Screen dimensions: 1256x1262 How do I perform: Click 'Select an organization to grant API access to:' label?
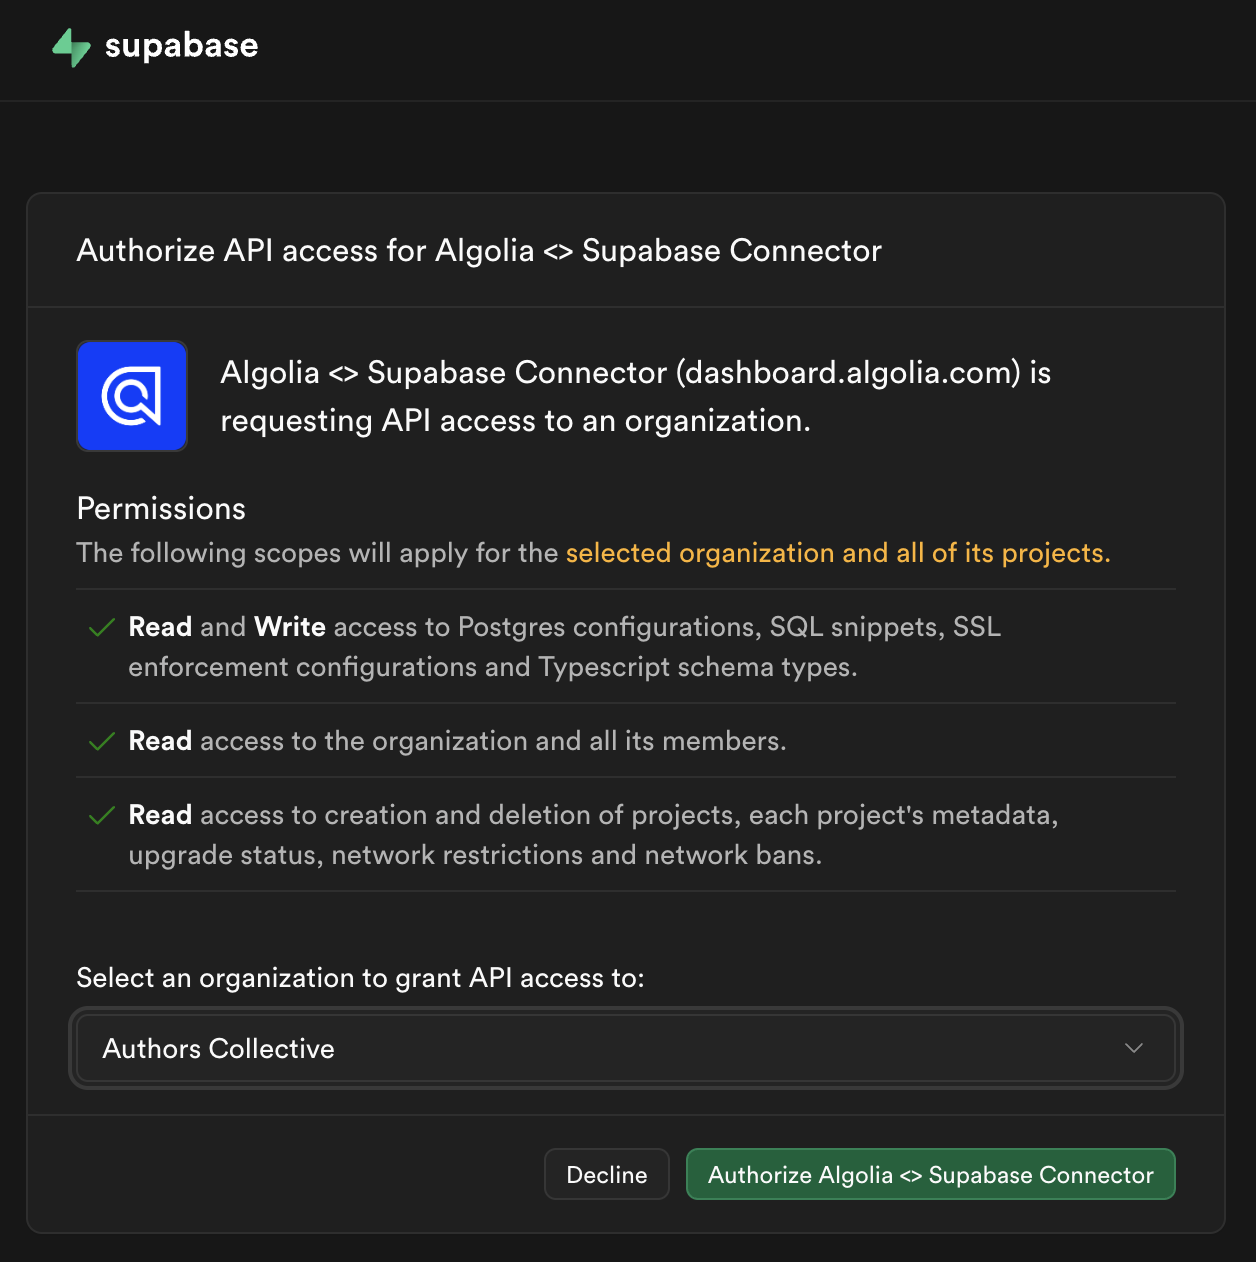[361, 978]
